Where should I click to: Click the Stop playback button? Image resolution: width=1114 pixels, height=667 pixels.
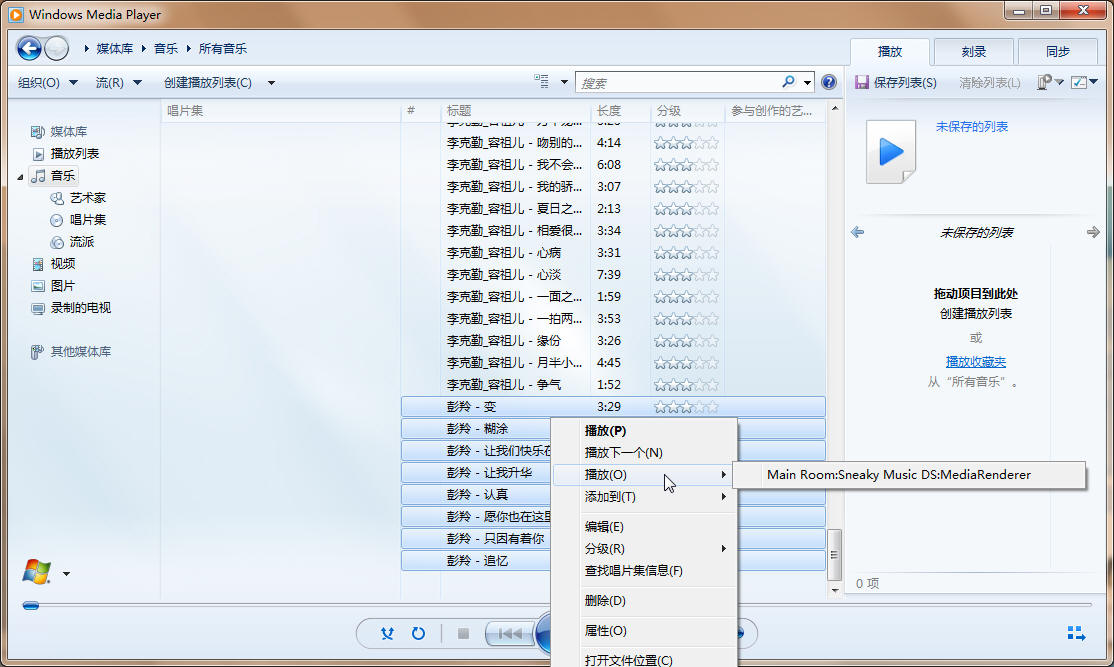(463, 633)
